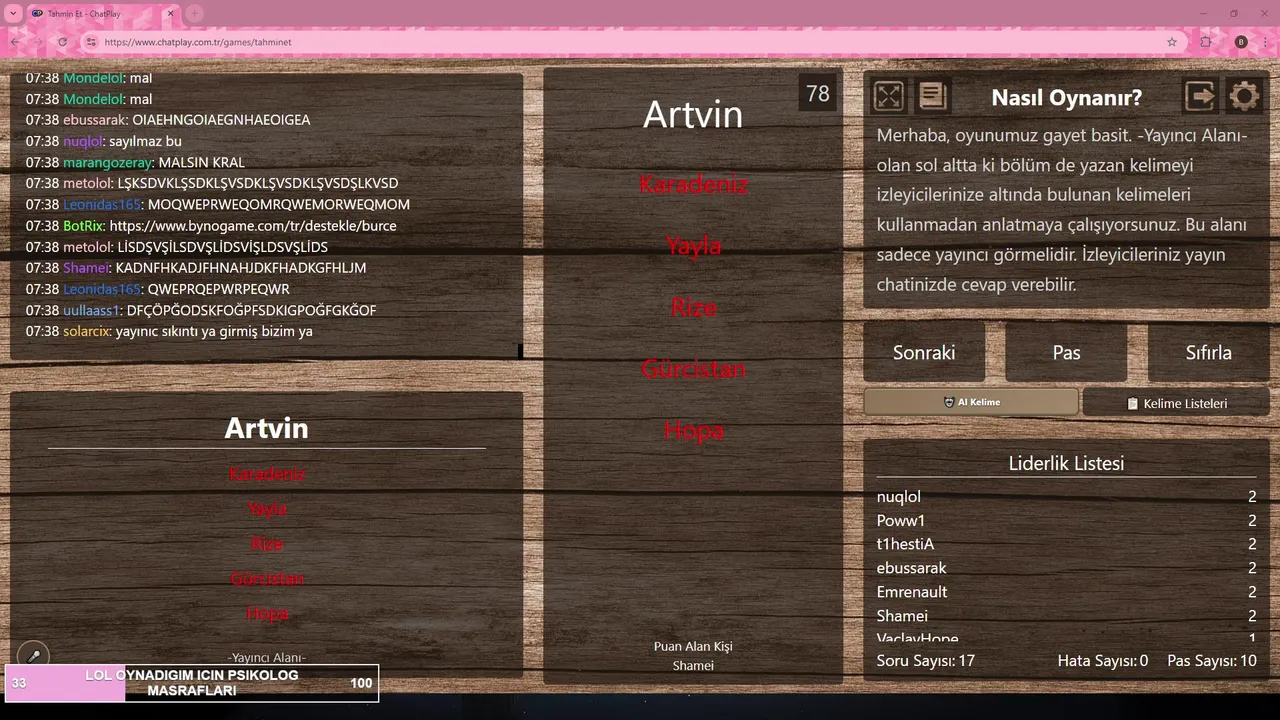The width and height of the screenshot is (1280, 720).
Task: Click the donation goal progress bar
Action: [192, 683]
